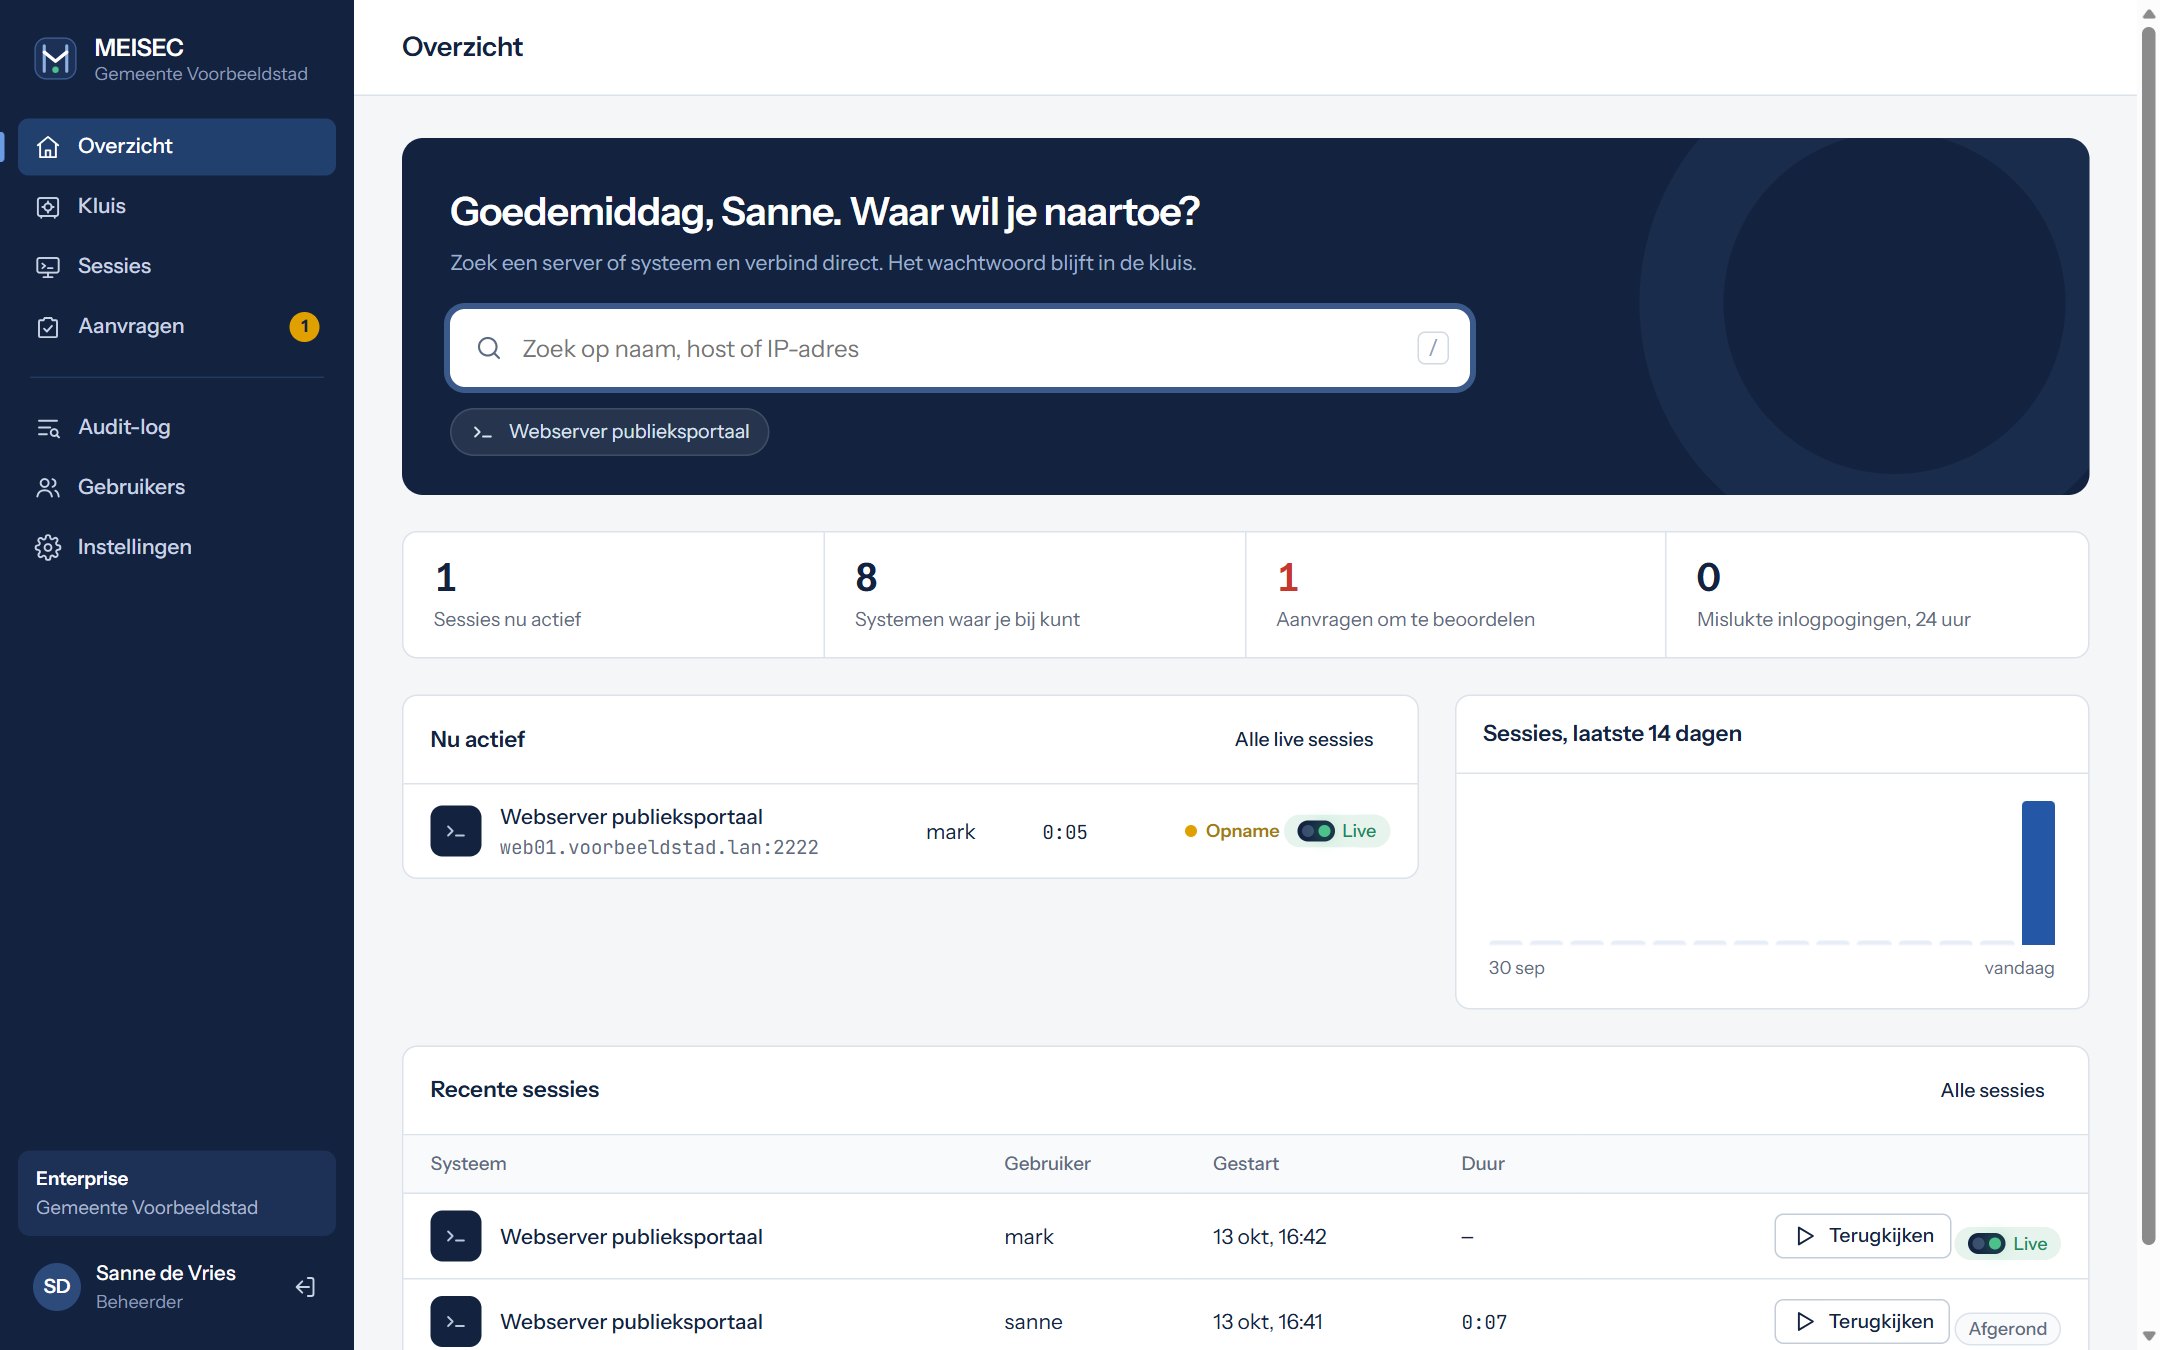Click the SD user avatar
Viewport: 2160px width, 1350px height.
coord(57,1287)
